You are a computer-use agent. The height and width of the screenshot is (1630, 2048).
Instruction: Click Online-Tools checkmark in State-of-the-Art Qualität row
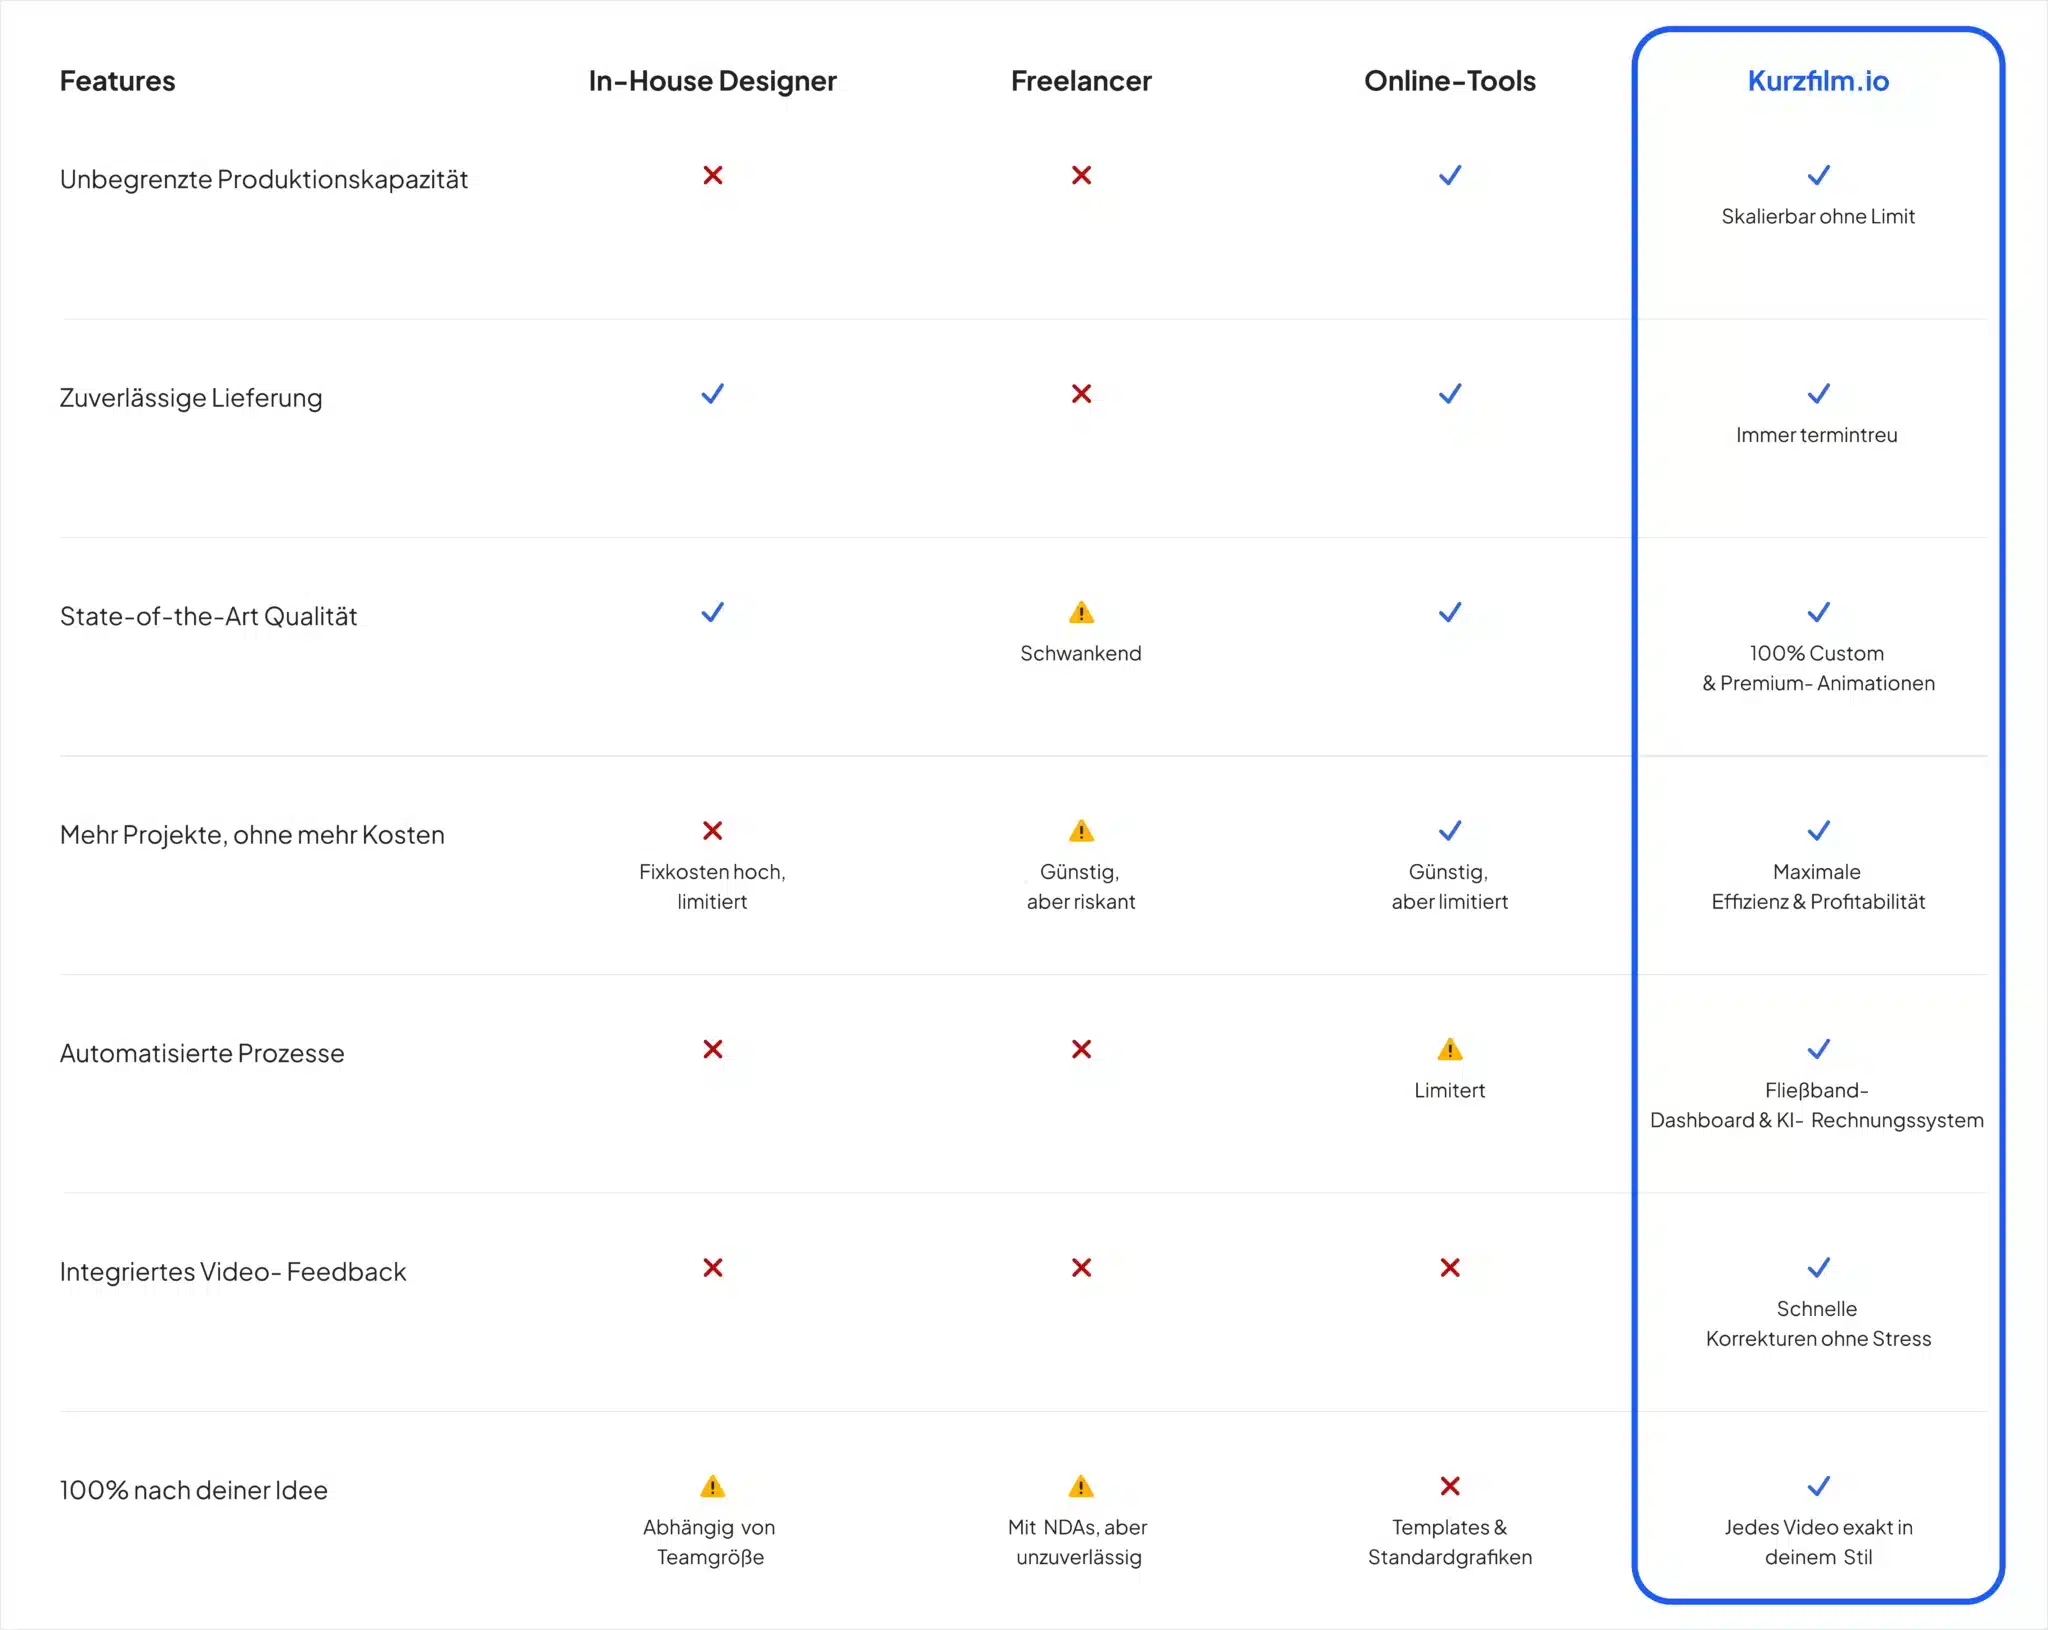(x=1450, y=612)
